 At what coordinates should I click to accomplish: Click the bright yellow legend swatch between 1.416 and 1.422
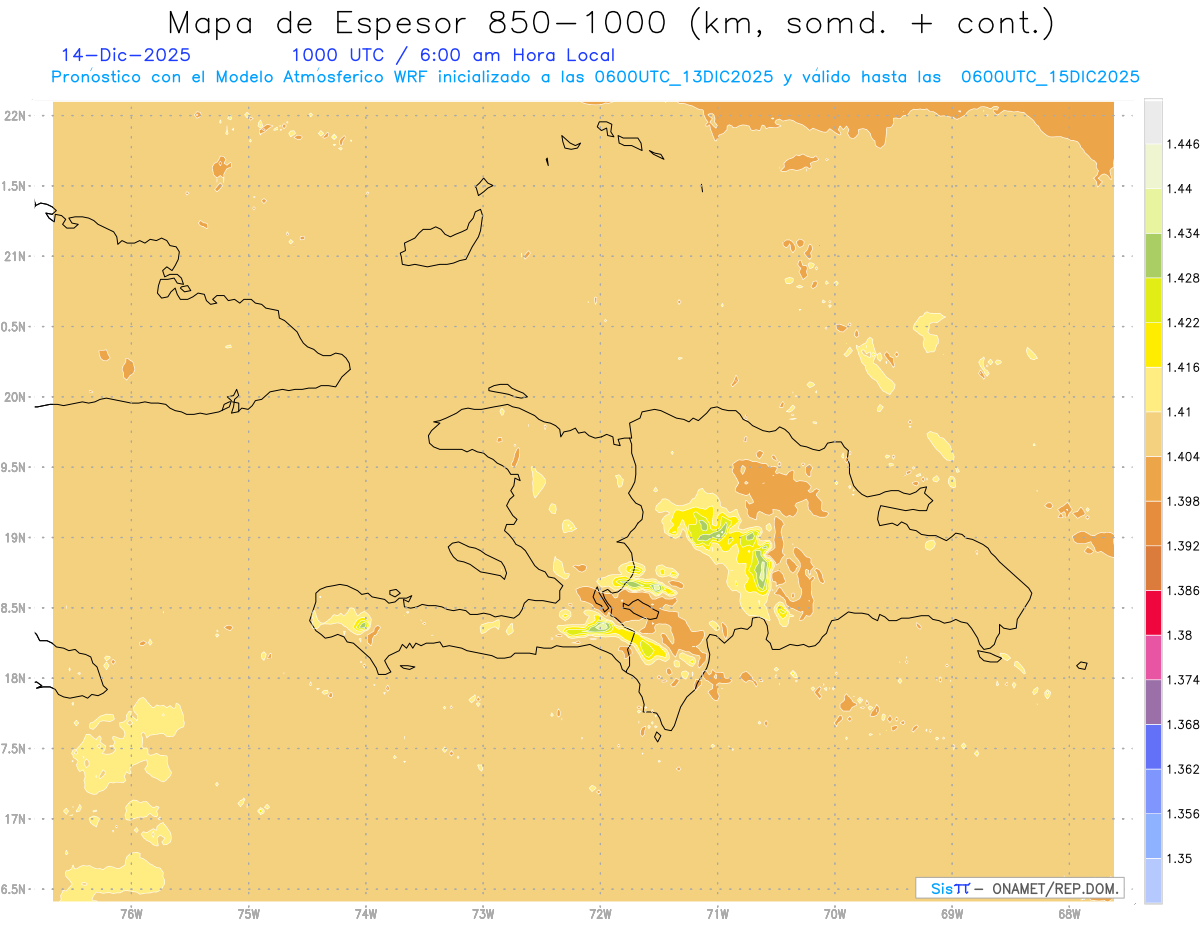tap(1153, 345)
